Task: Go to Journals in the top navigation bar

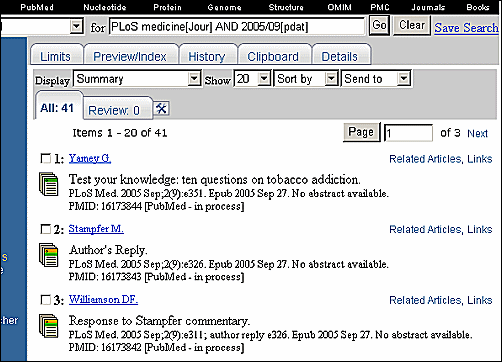Action: 428,7
